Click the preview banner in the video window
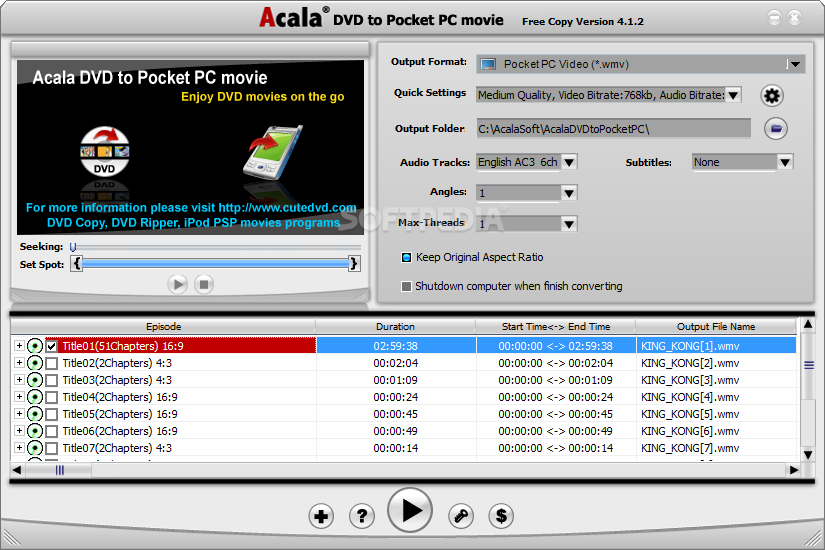 tap(190, 147)
